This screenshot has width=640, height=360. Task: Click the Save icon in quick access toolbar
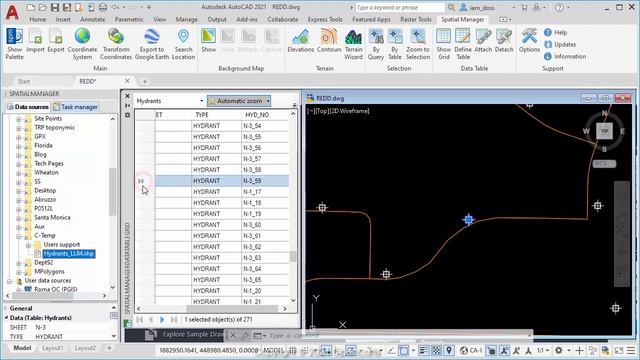54,7
